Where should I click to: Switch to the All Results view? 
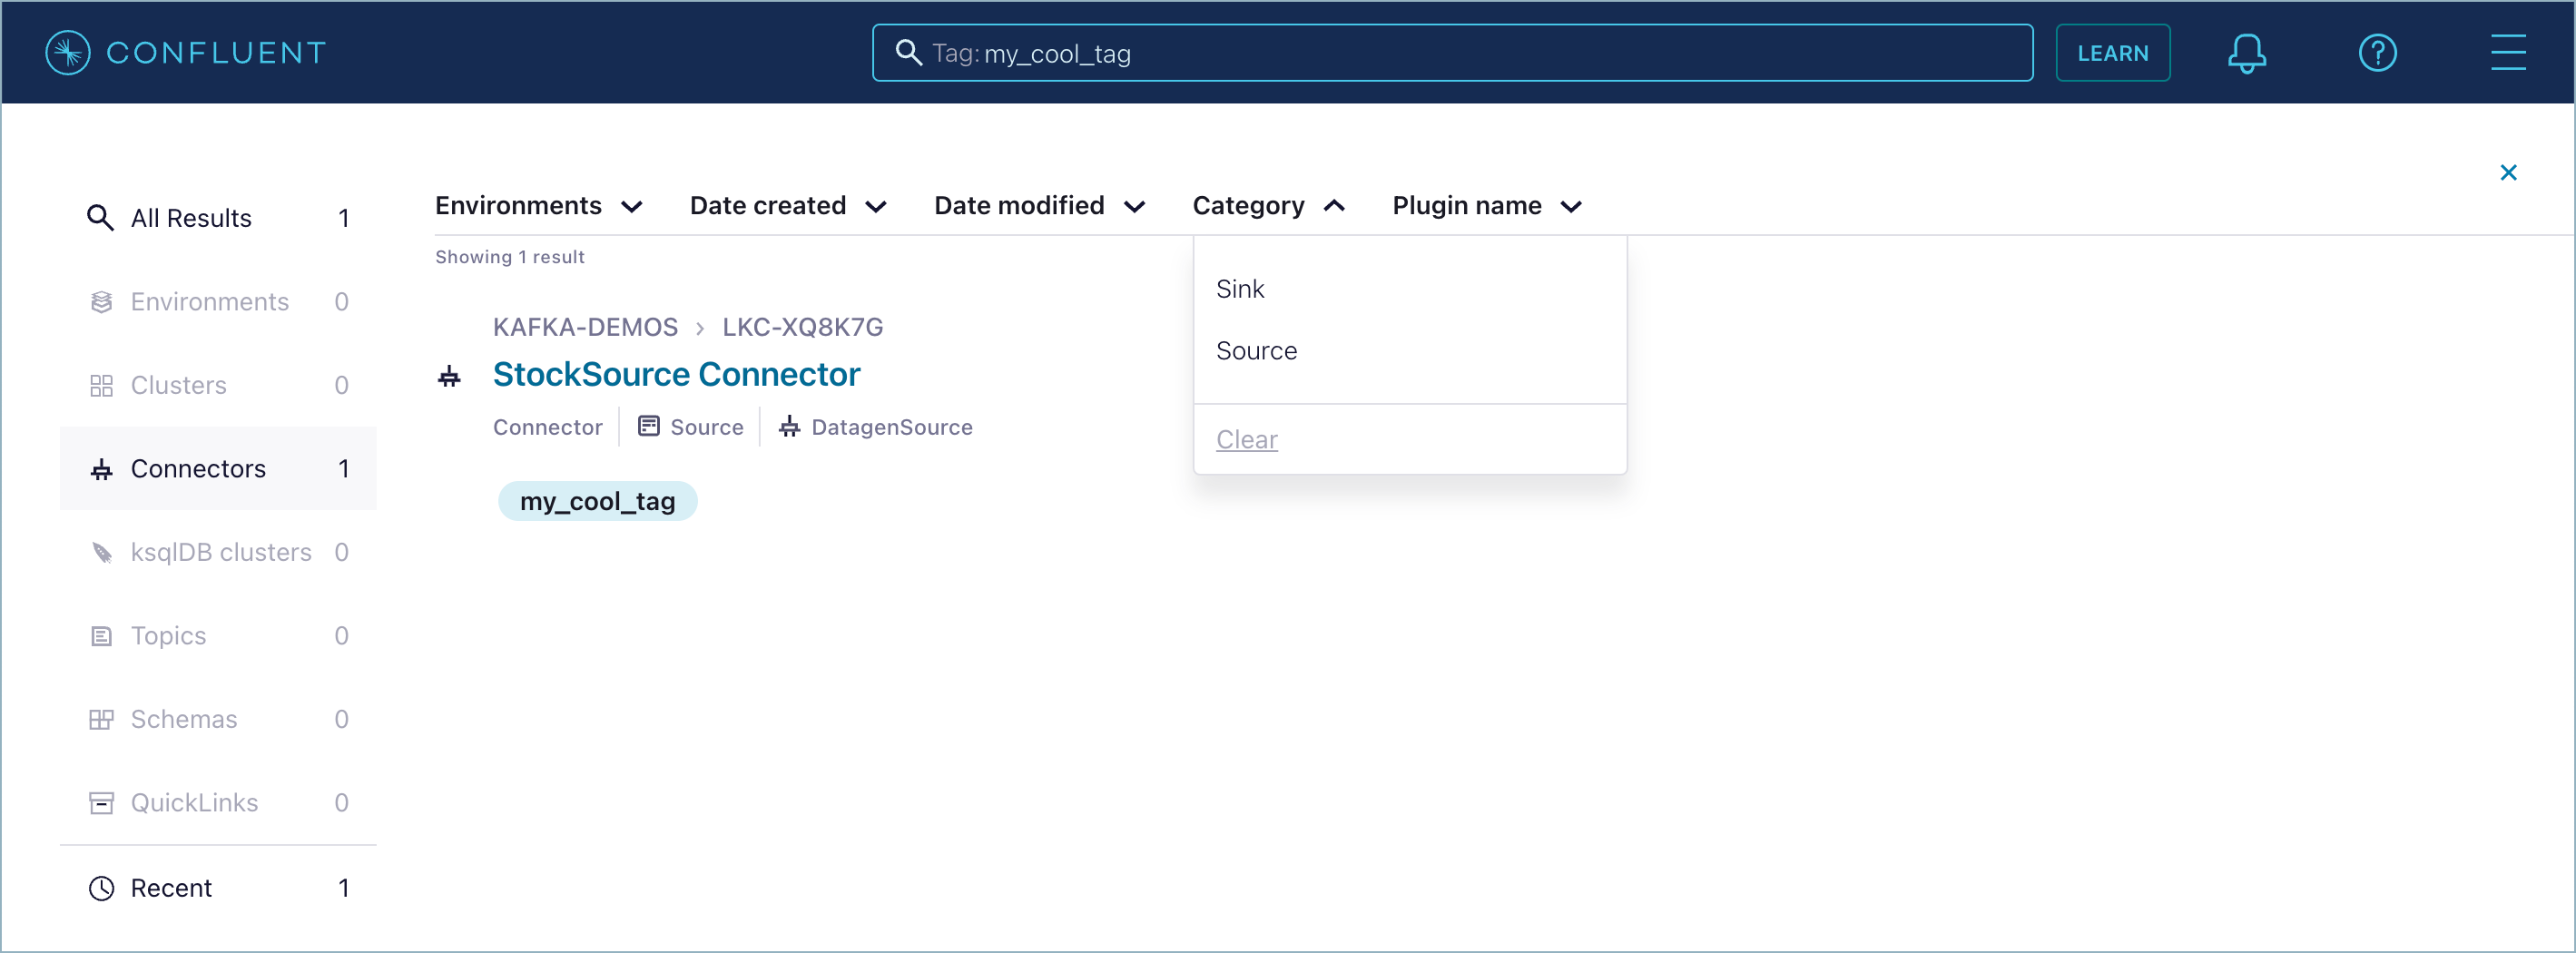(x=191, y=217)
